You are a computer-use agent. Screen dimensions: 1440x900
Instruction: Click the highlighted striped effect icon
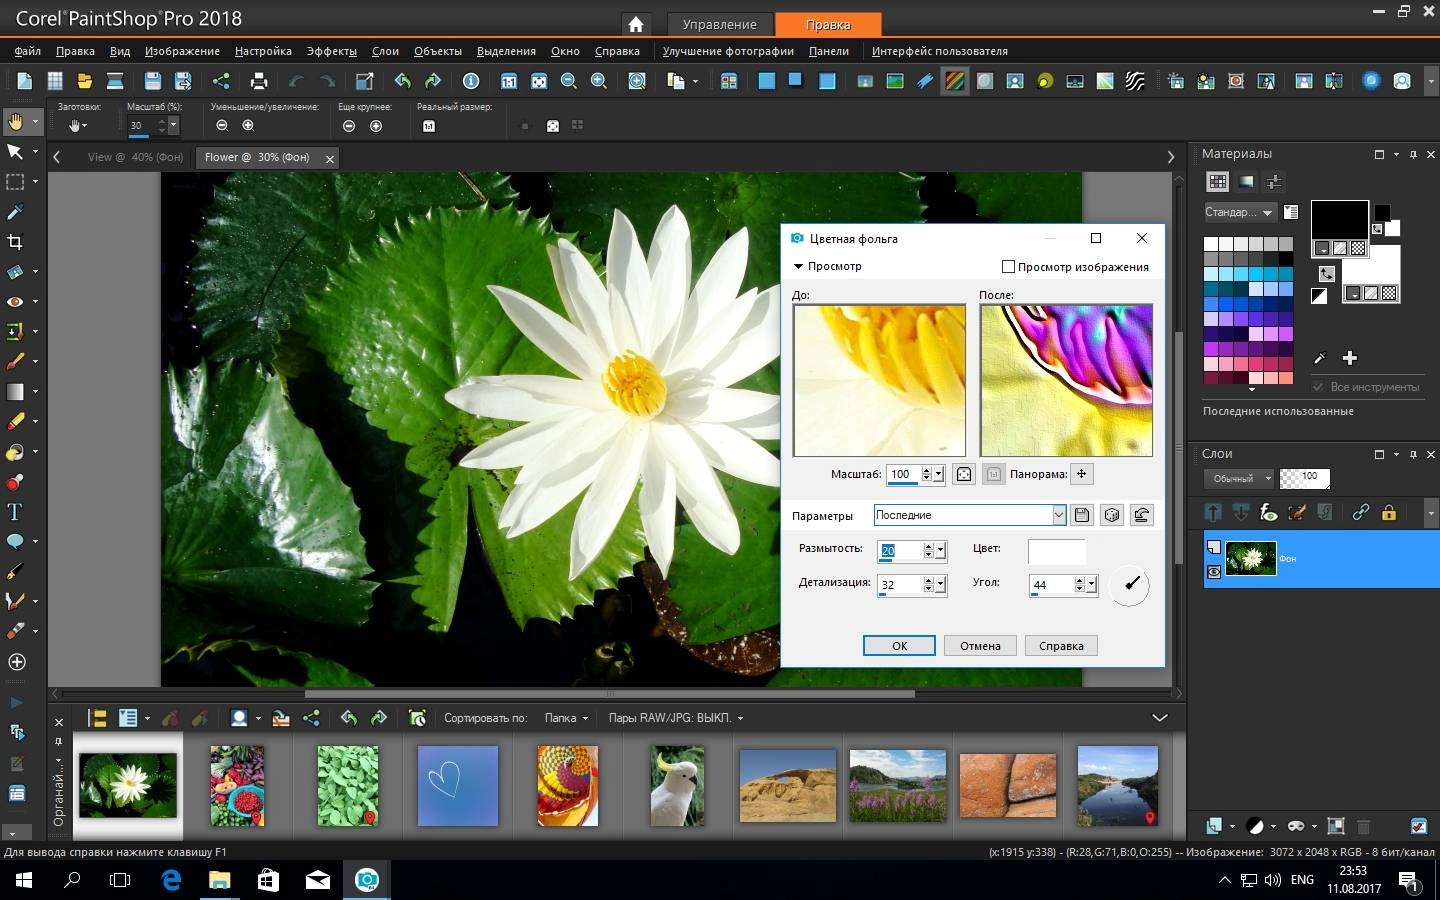click(955, 82)
